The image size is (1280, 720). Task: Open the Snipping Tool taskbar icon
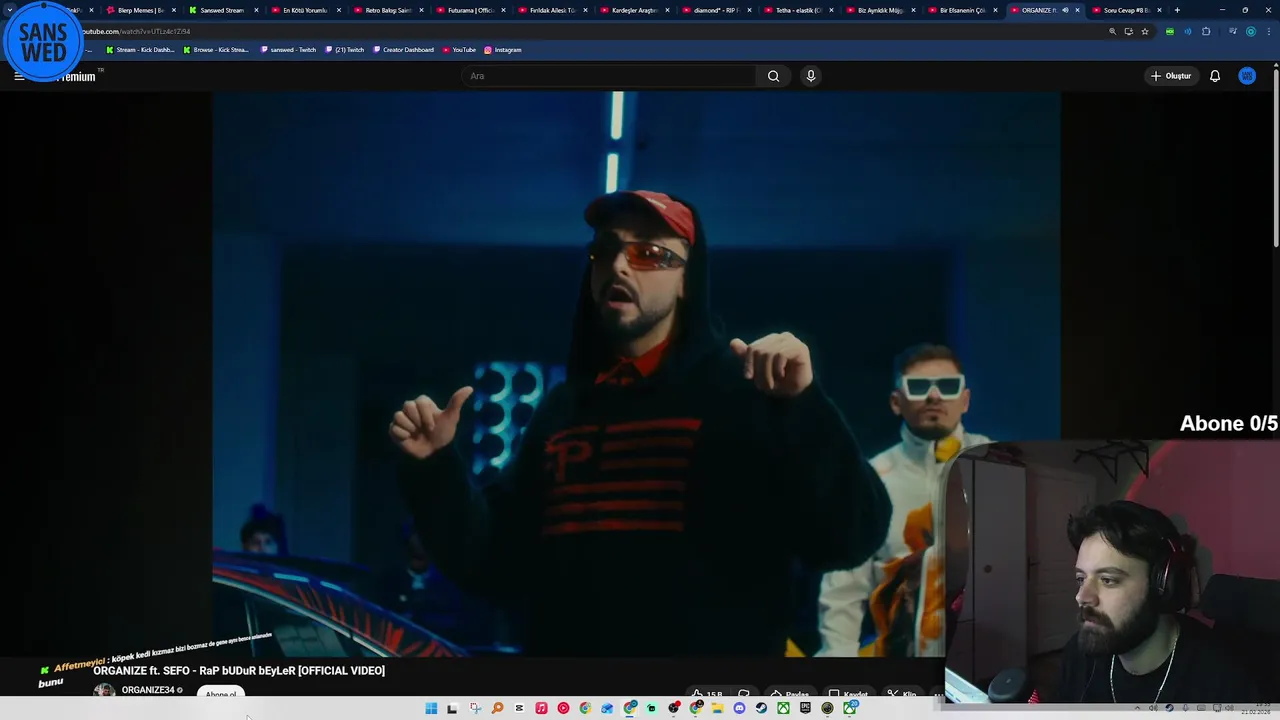tap(475, 708)
